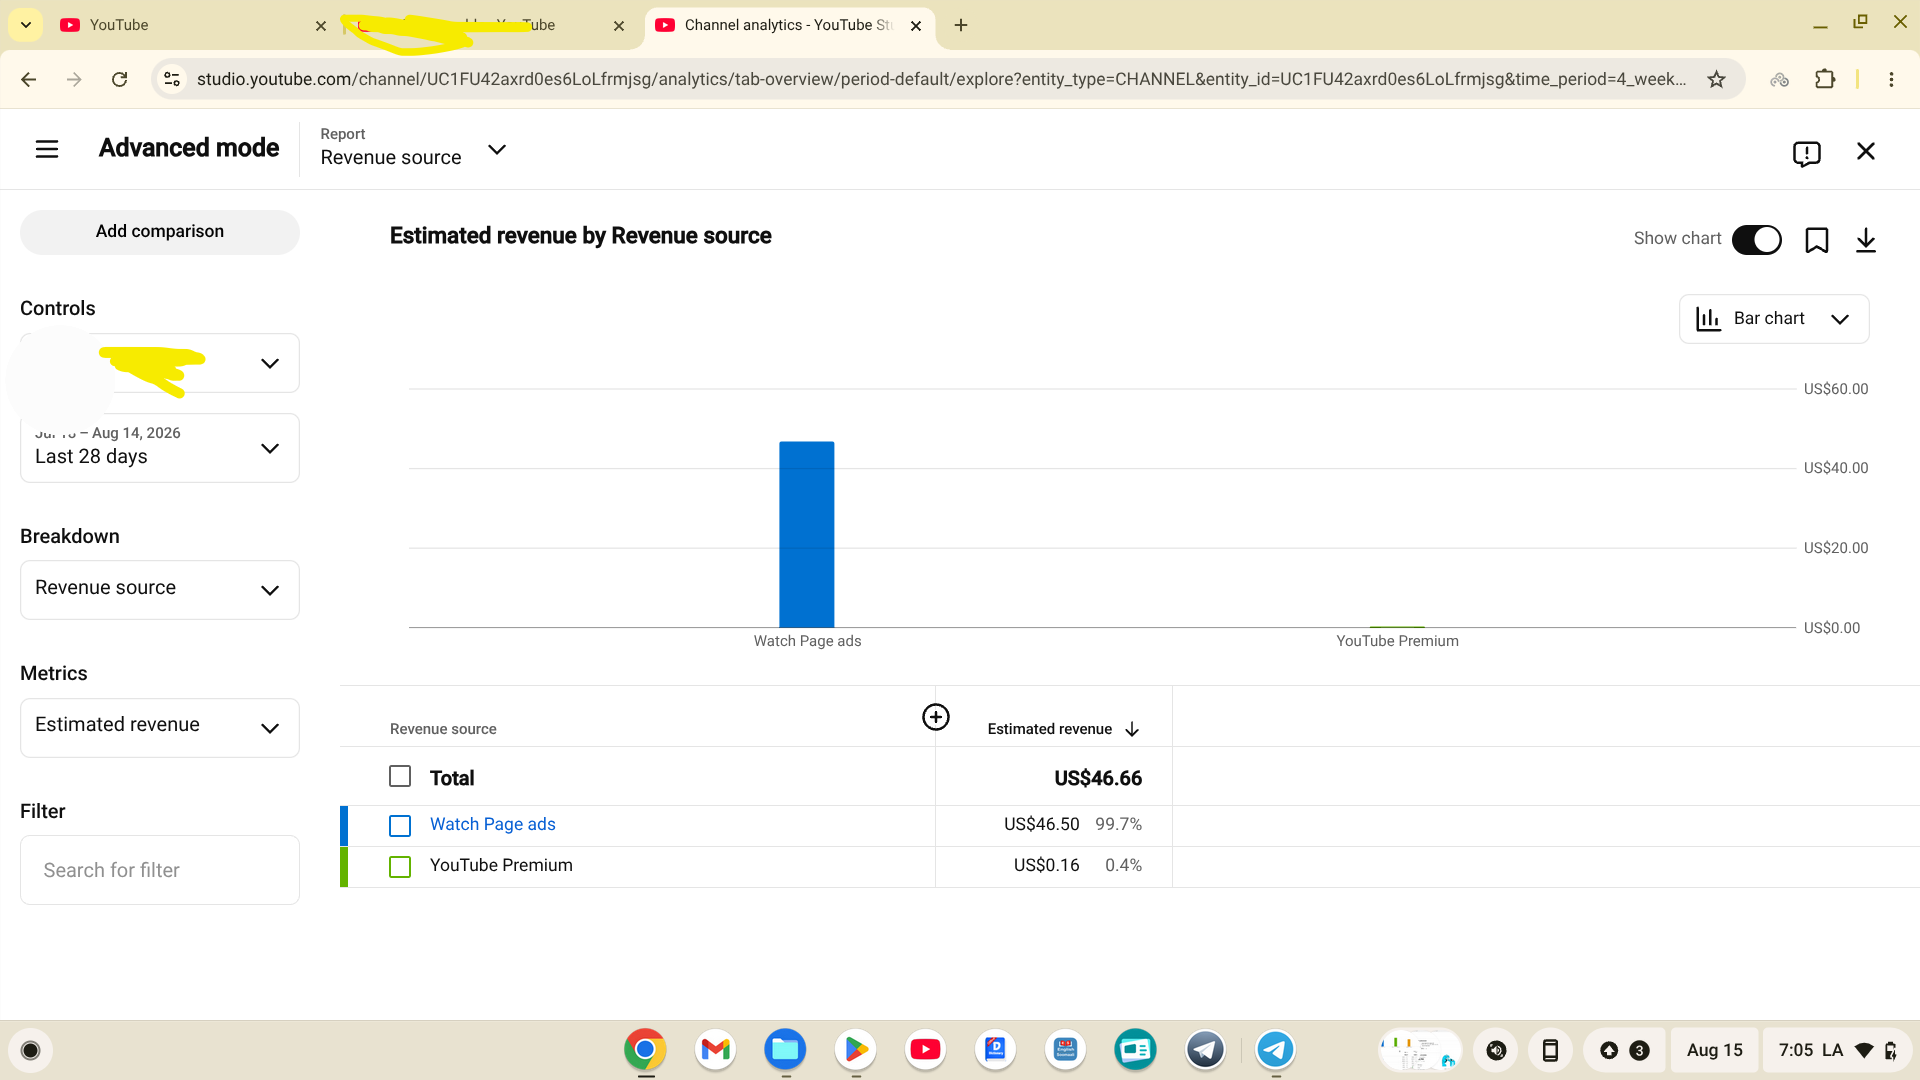Open Chrome from the shelf
The height and width of the screenshot is (1080, 1920).
click(x=645, y=1050)
